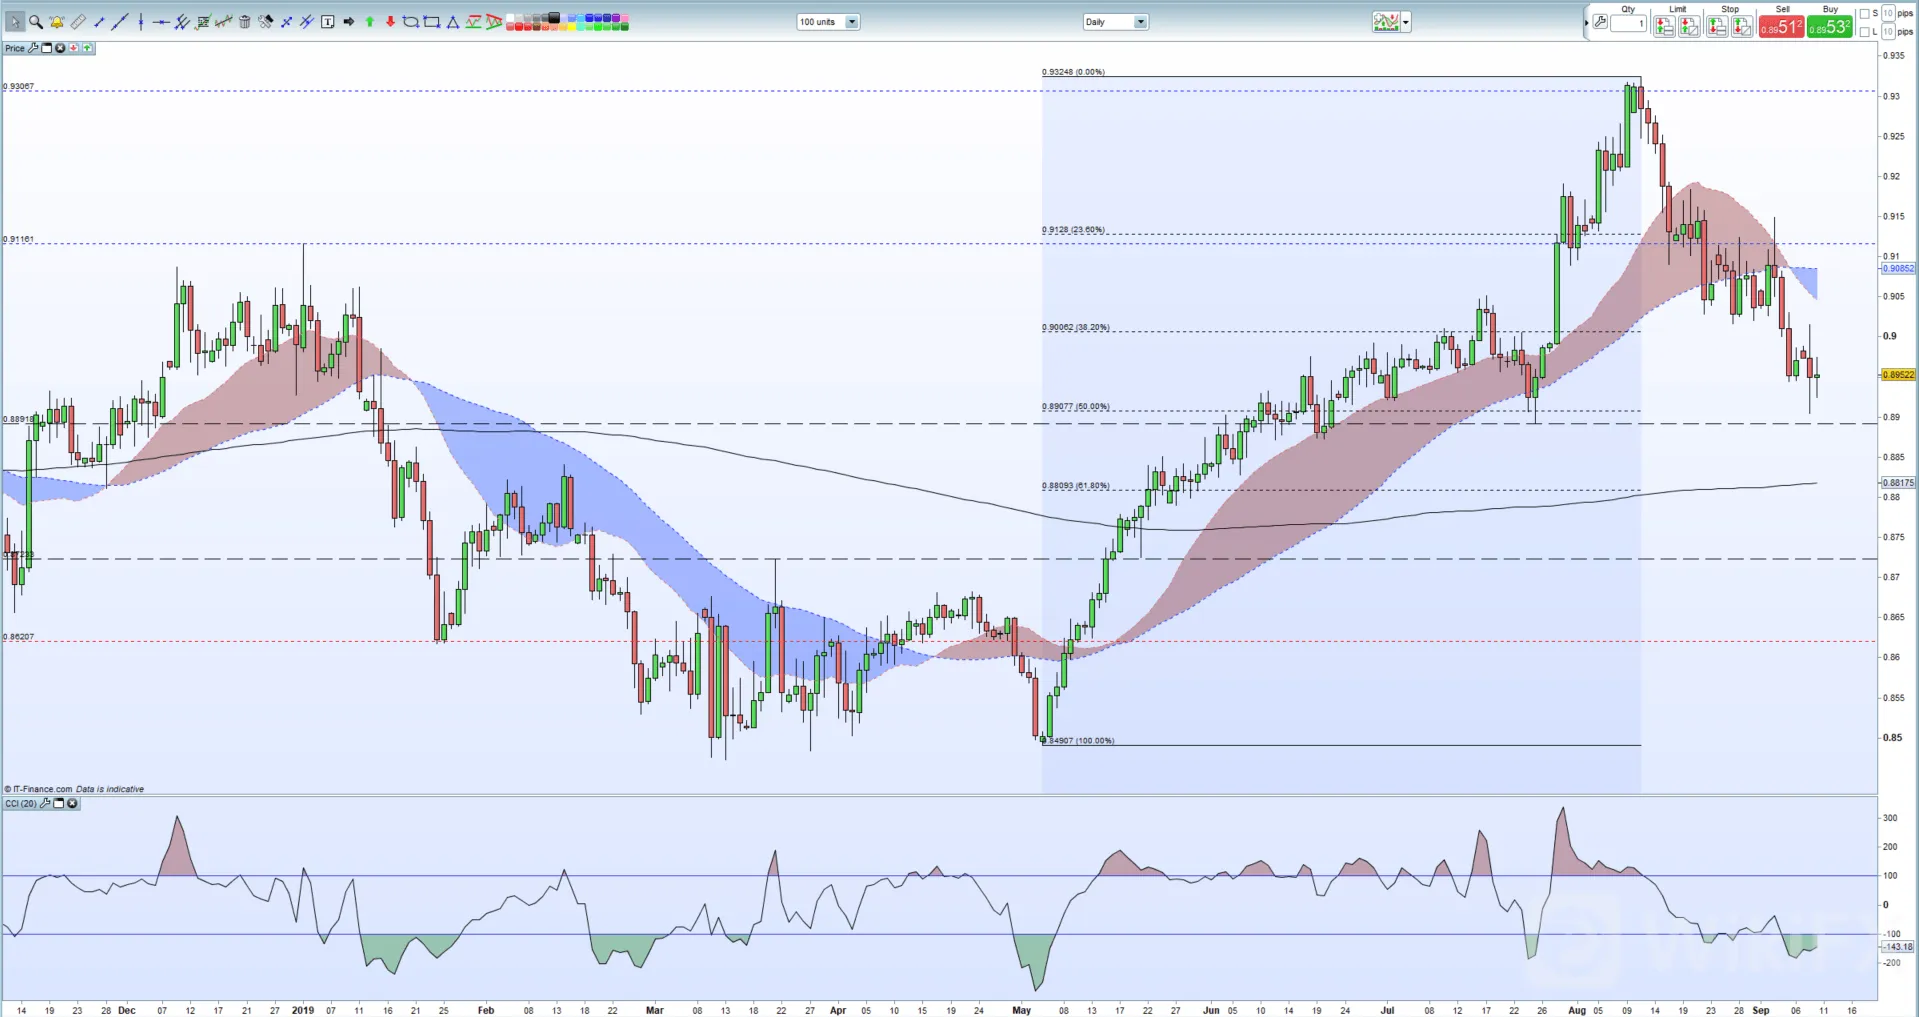The height and width of the screenshot is (1017, 1919).
Task: Click the trash bin delete-objects icon
Action: [x=245, y=22]
